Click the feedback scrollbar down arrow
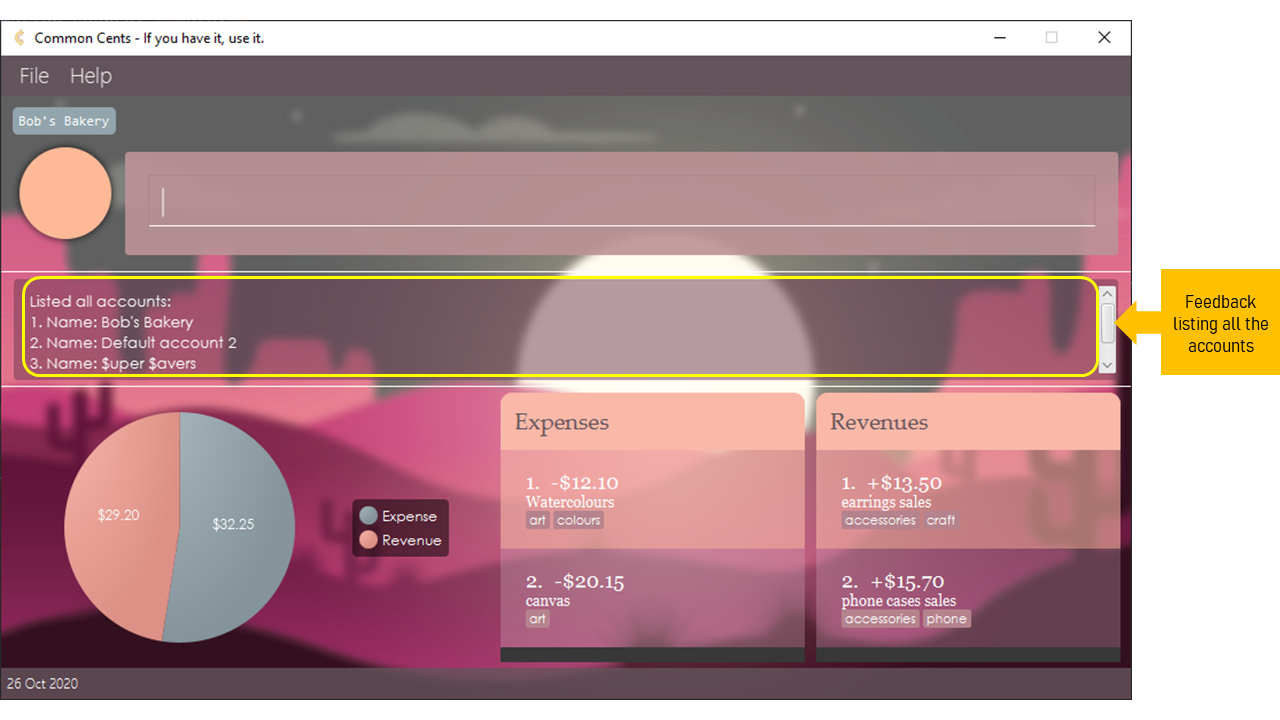Image resolution: width=1280 pixels, height=720 pixels. click(x=1107, y=366)
